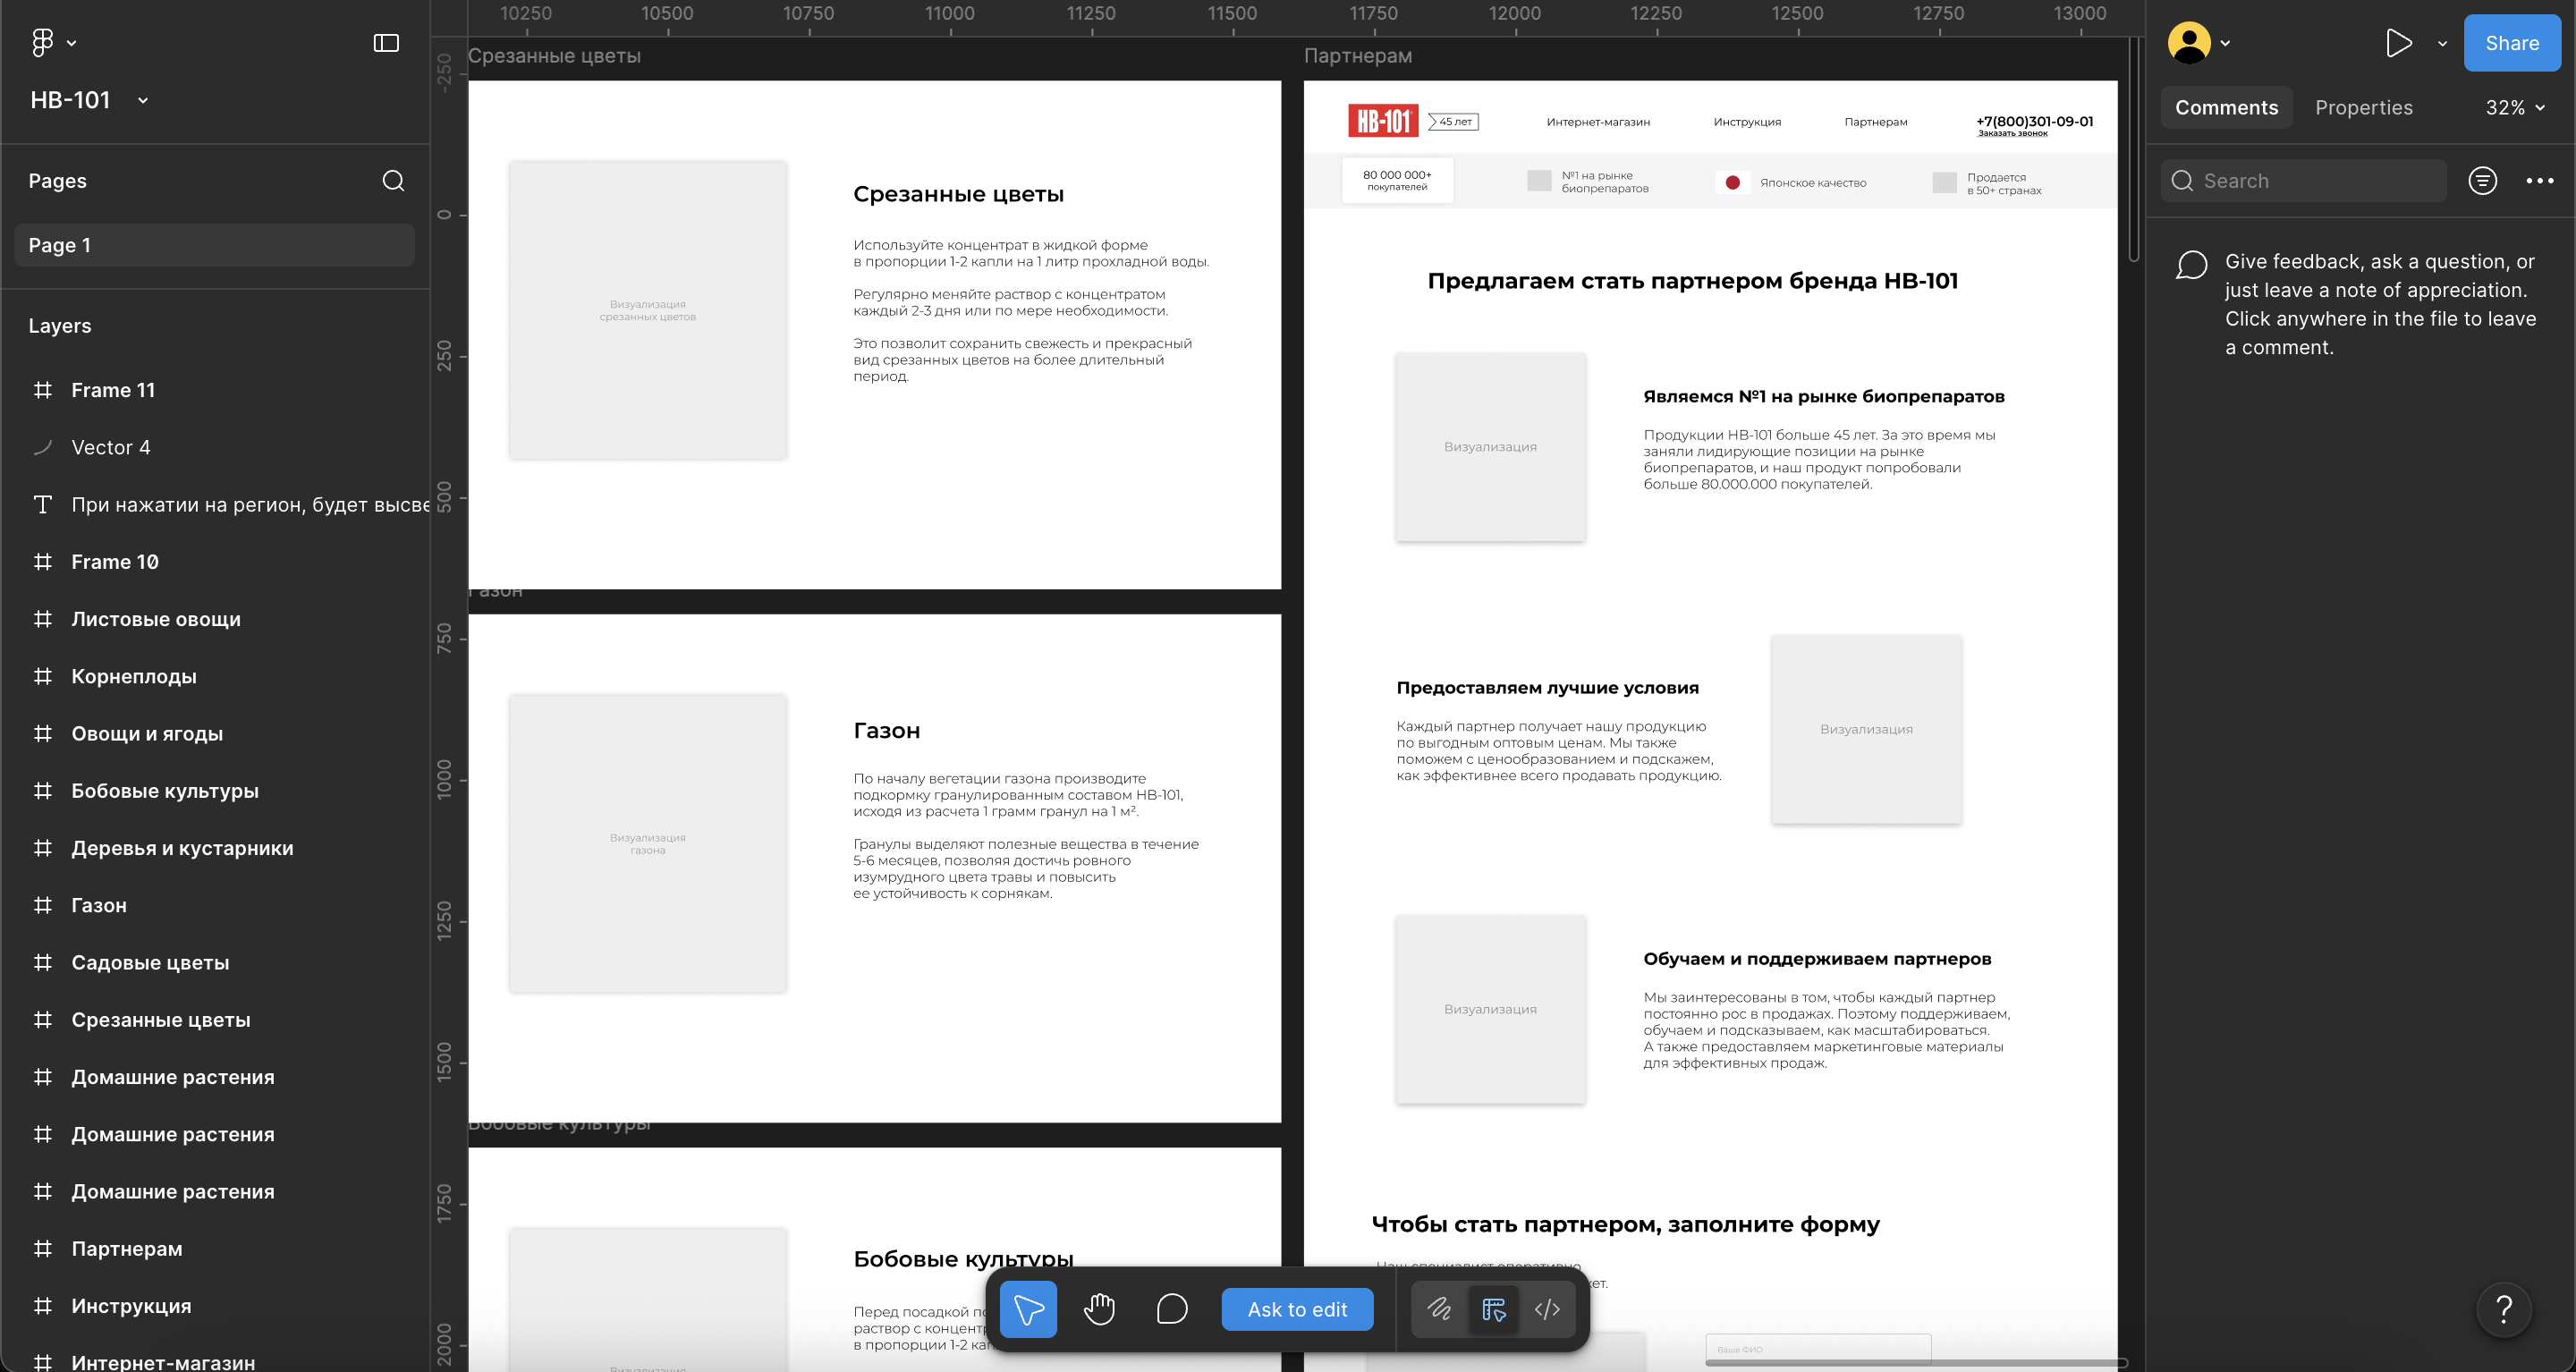Open the help question mark button
Image resolution: width=2576 pixels, height=1372 pixels.
click(x=2504, y=1309)
